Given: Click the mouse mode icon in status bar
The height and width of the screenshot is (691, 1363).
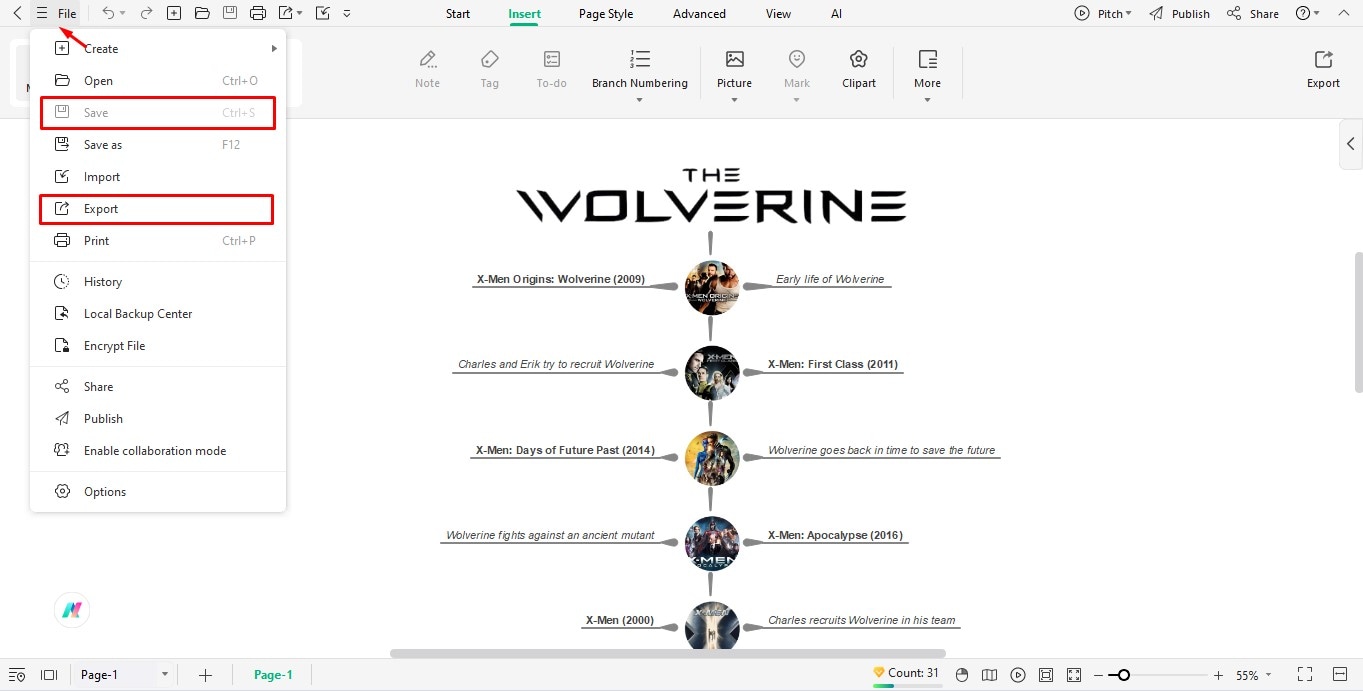Looking at the screenshot, I should coord(962,675).
